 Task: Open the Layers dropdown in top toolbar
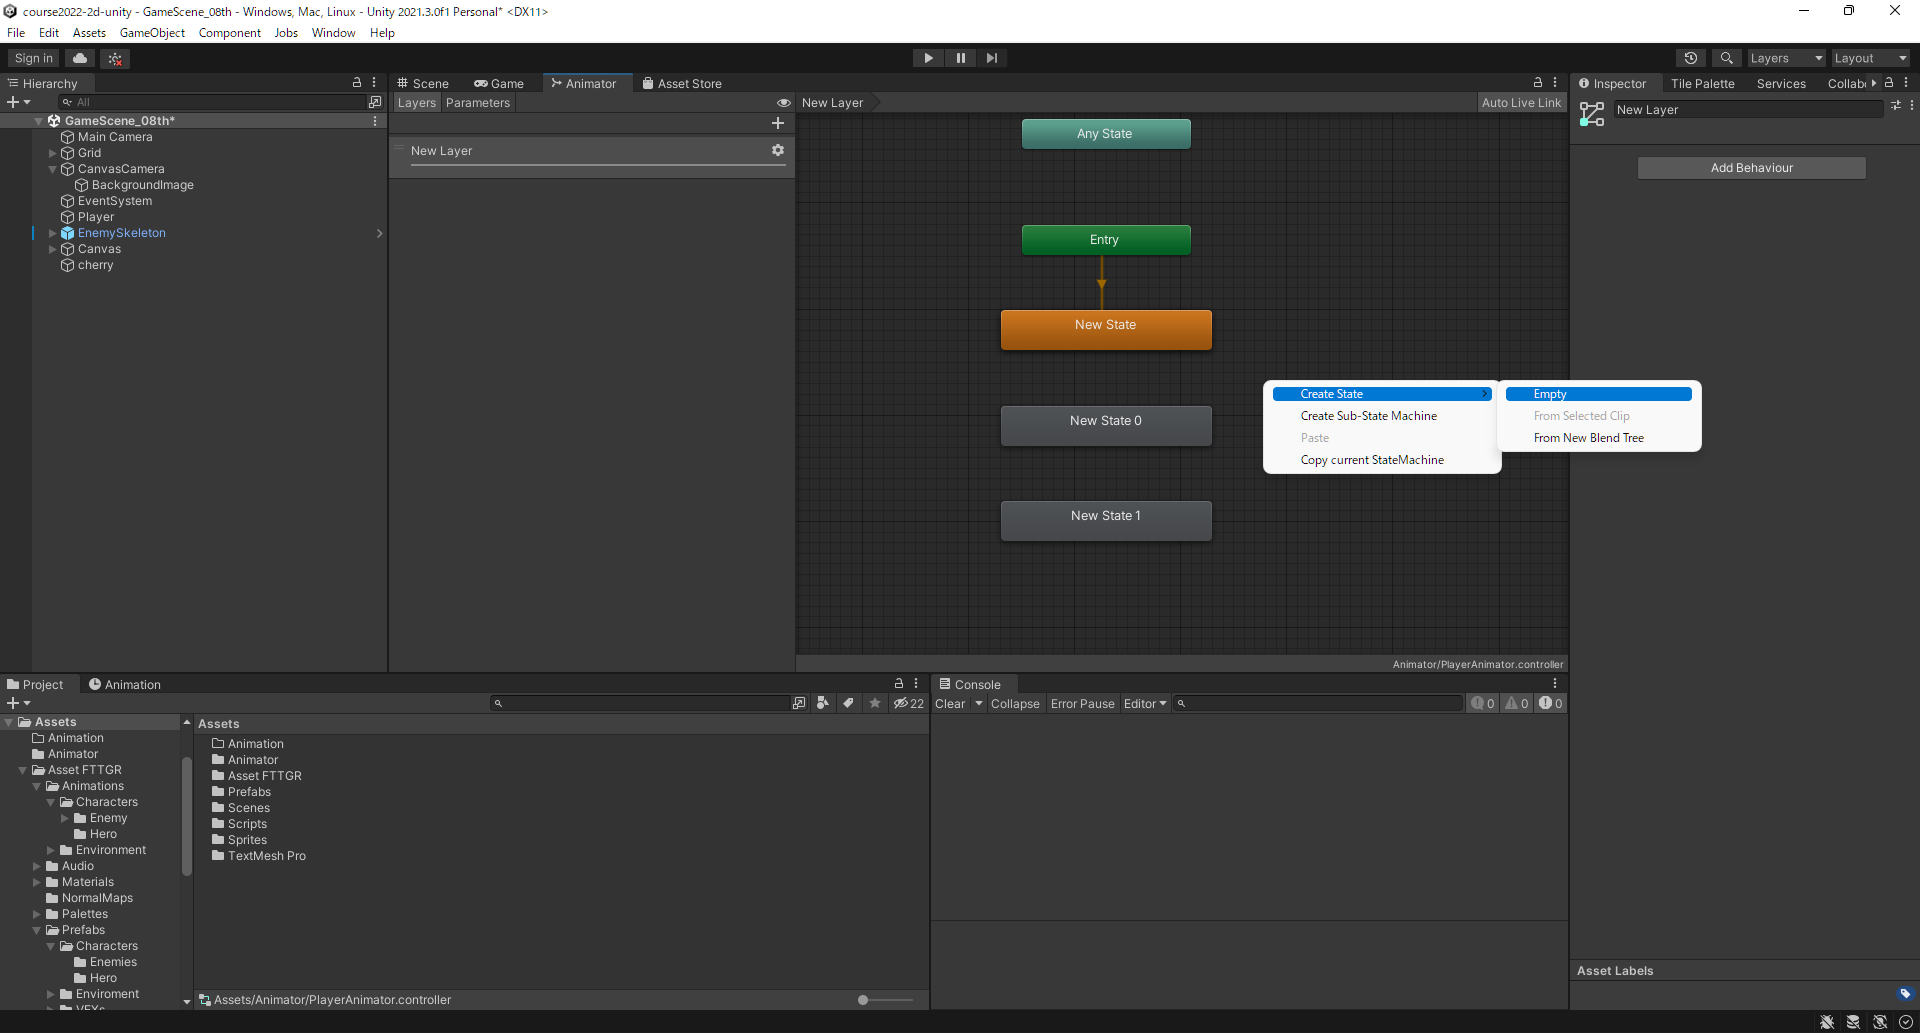click(x=1786, y=58)
